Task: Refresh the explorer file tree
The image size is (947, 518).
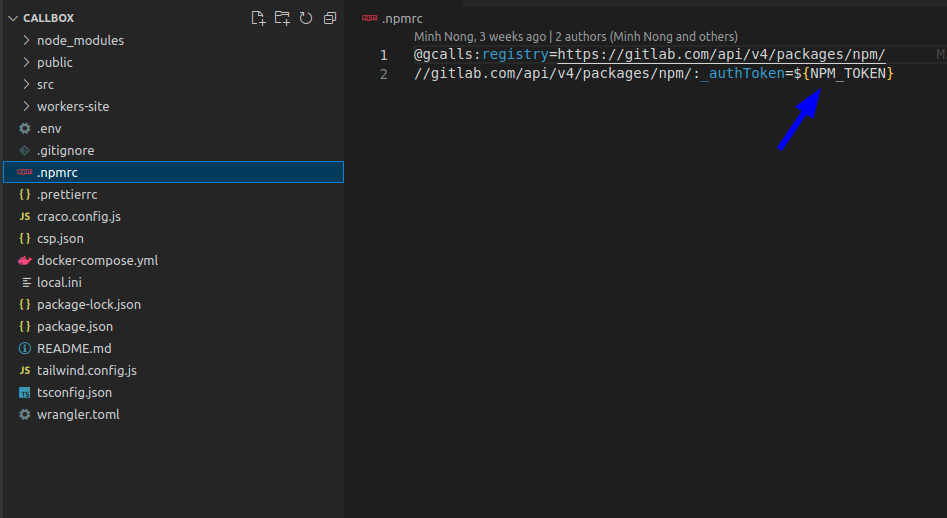Action: [x=306, y=18]
